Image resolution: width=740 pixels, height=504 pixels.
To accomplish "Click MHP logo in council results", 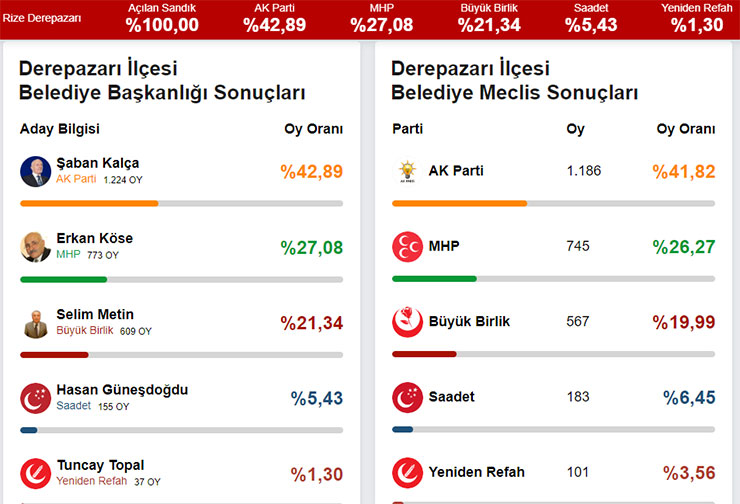I will [x=407, y=247].
